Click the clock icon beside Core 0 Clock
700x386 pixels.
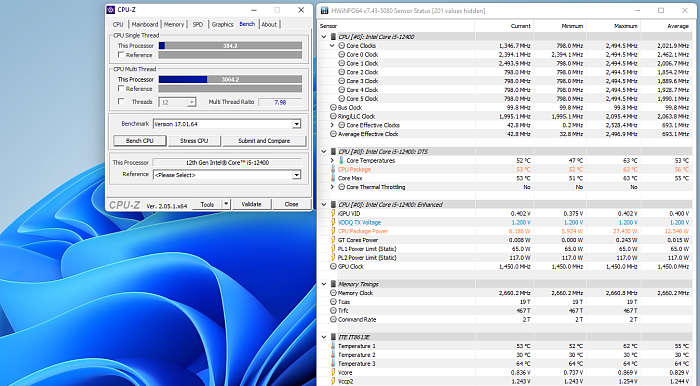(x=342, y=54)
